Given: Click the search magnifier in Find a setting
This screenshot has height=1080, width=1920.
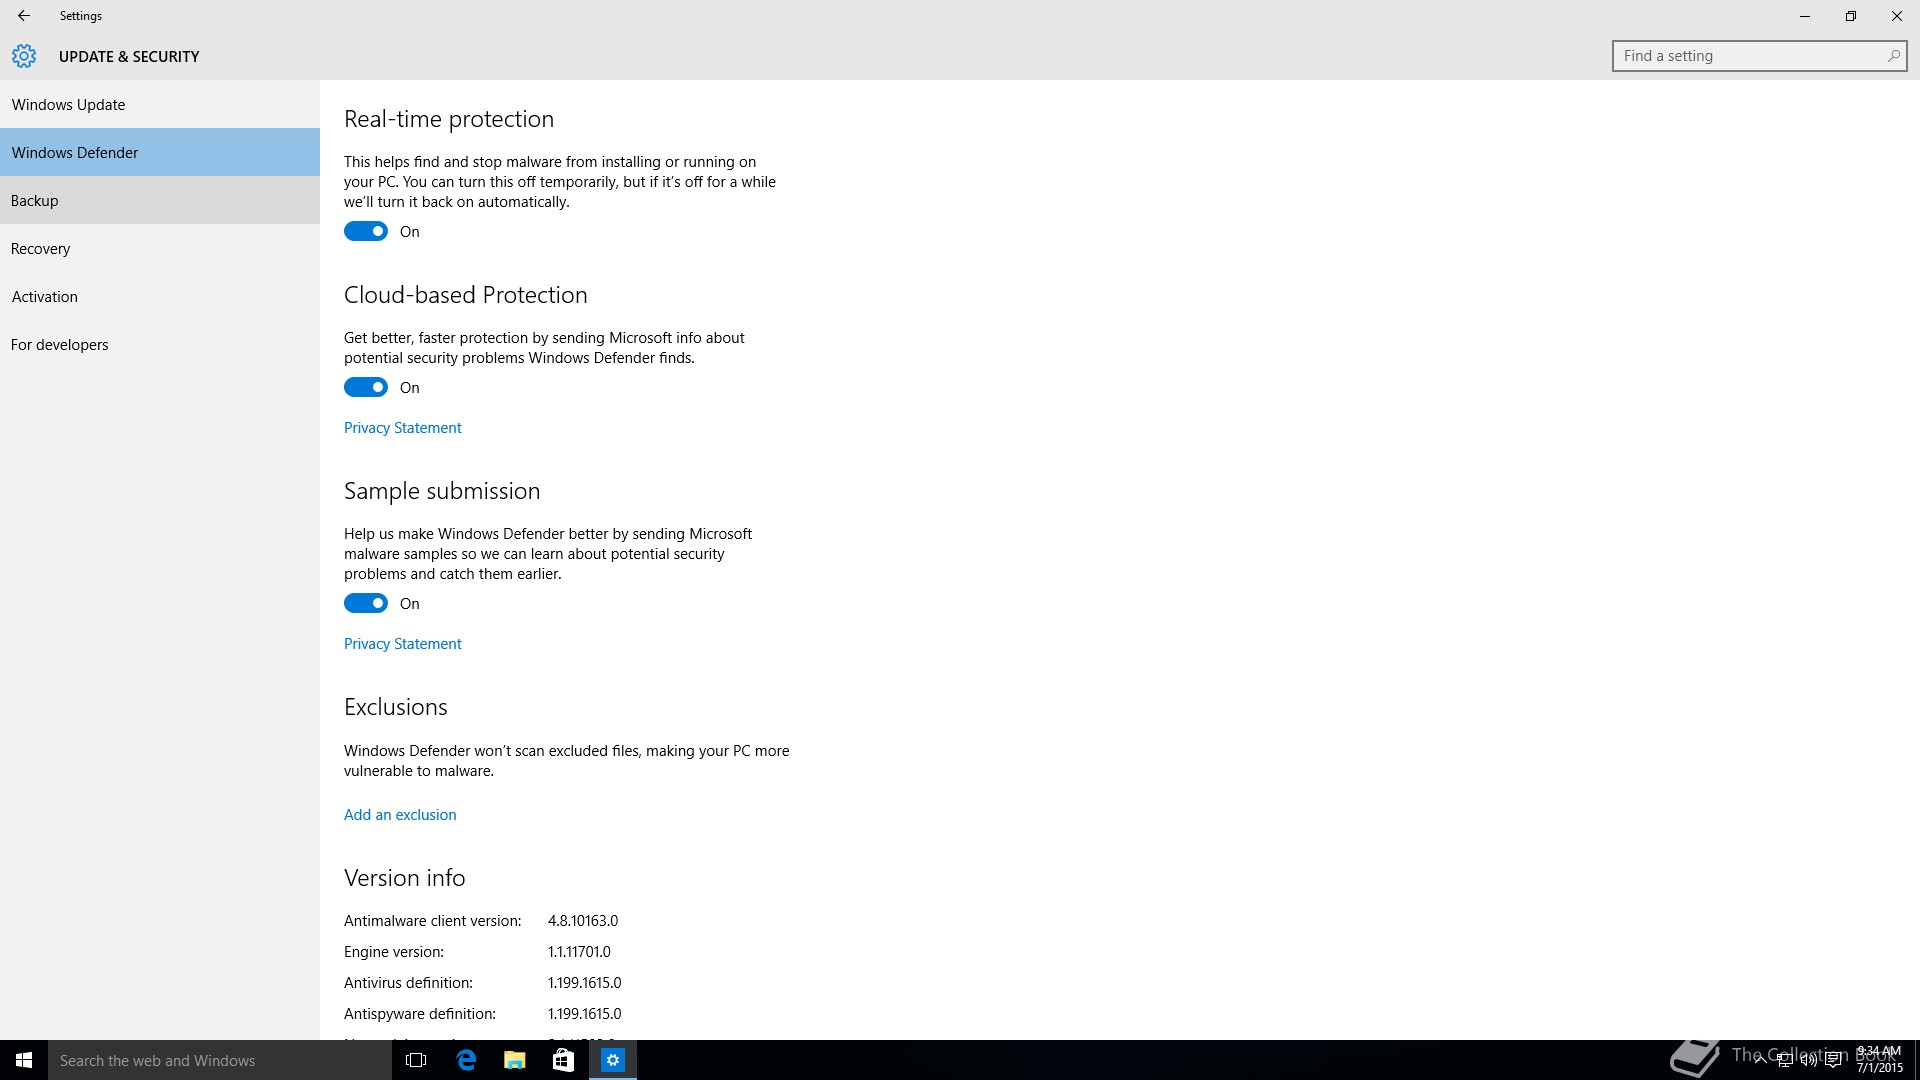Looking at the screenshot, I should [1893, 56].
